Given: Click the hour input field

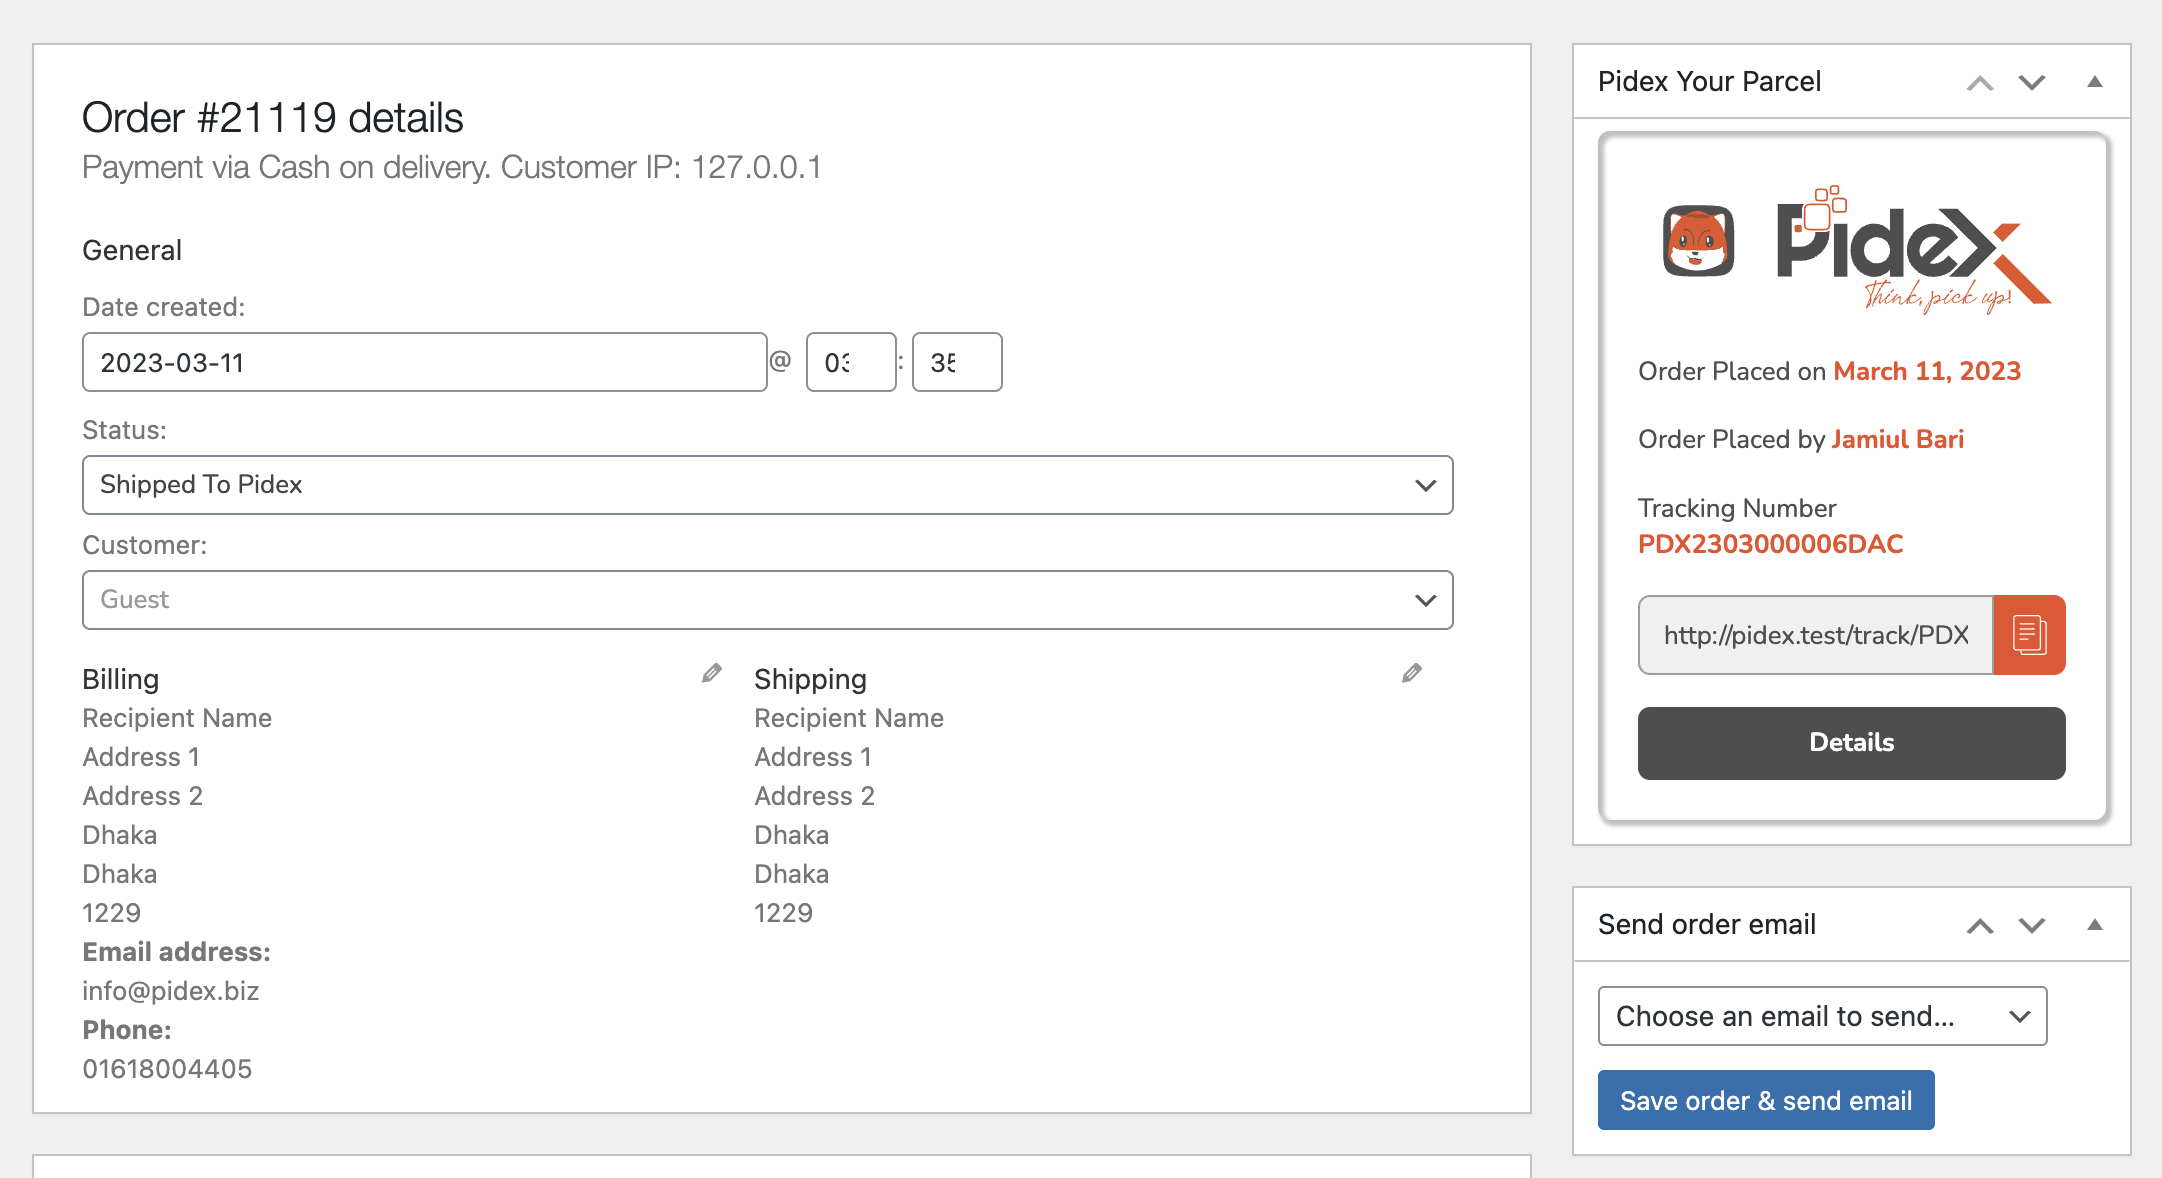Looking at the screenshot, I should 851,362.
